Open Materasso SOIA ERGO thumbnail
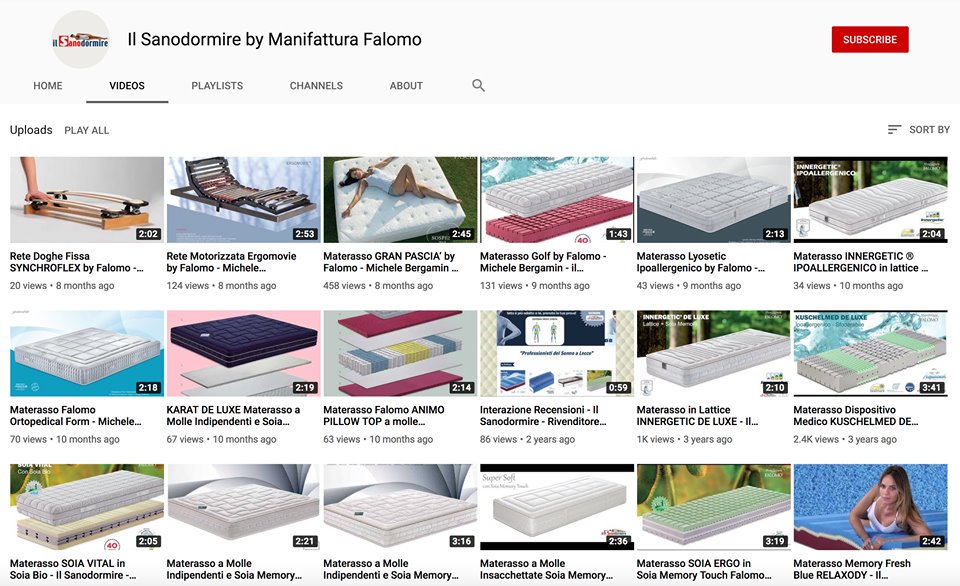Screen dimensions: 960x586 (714, 507)
